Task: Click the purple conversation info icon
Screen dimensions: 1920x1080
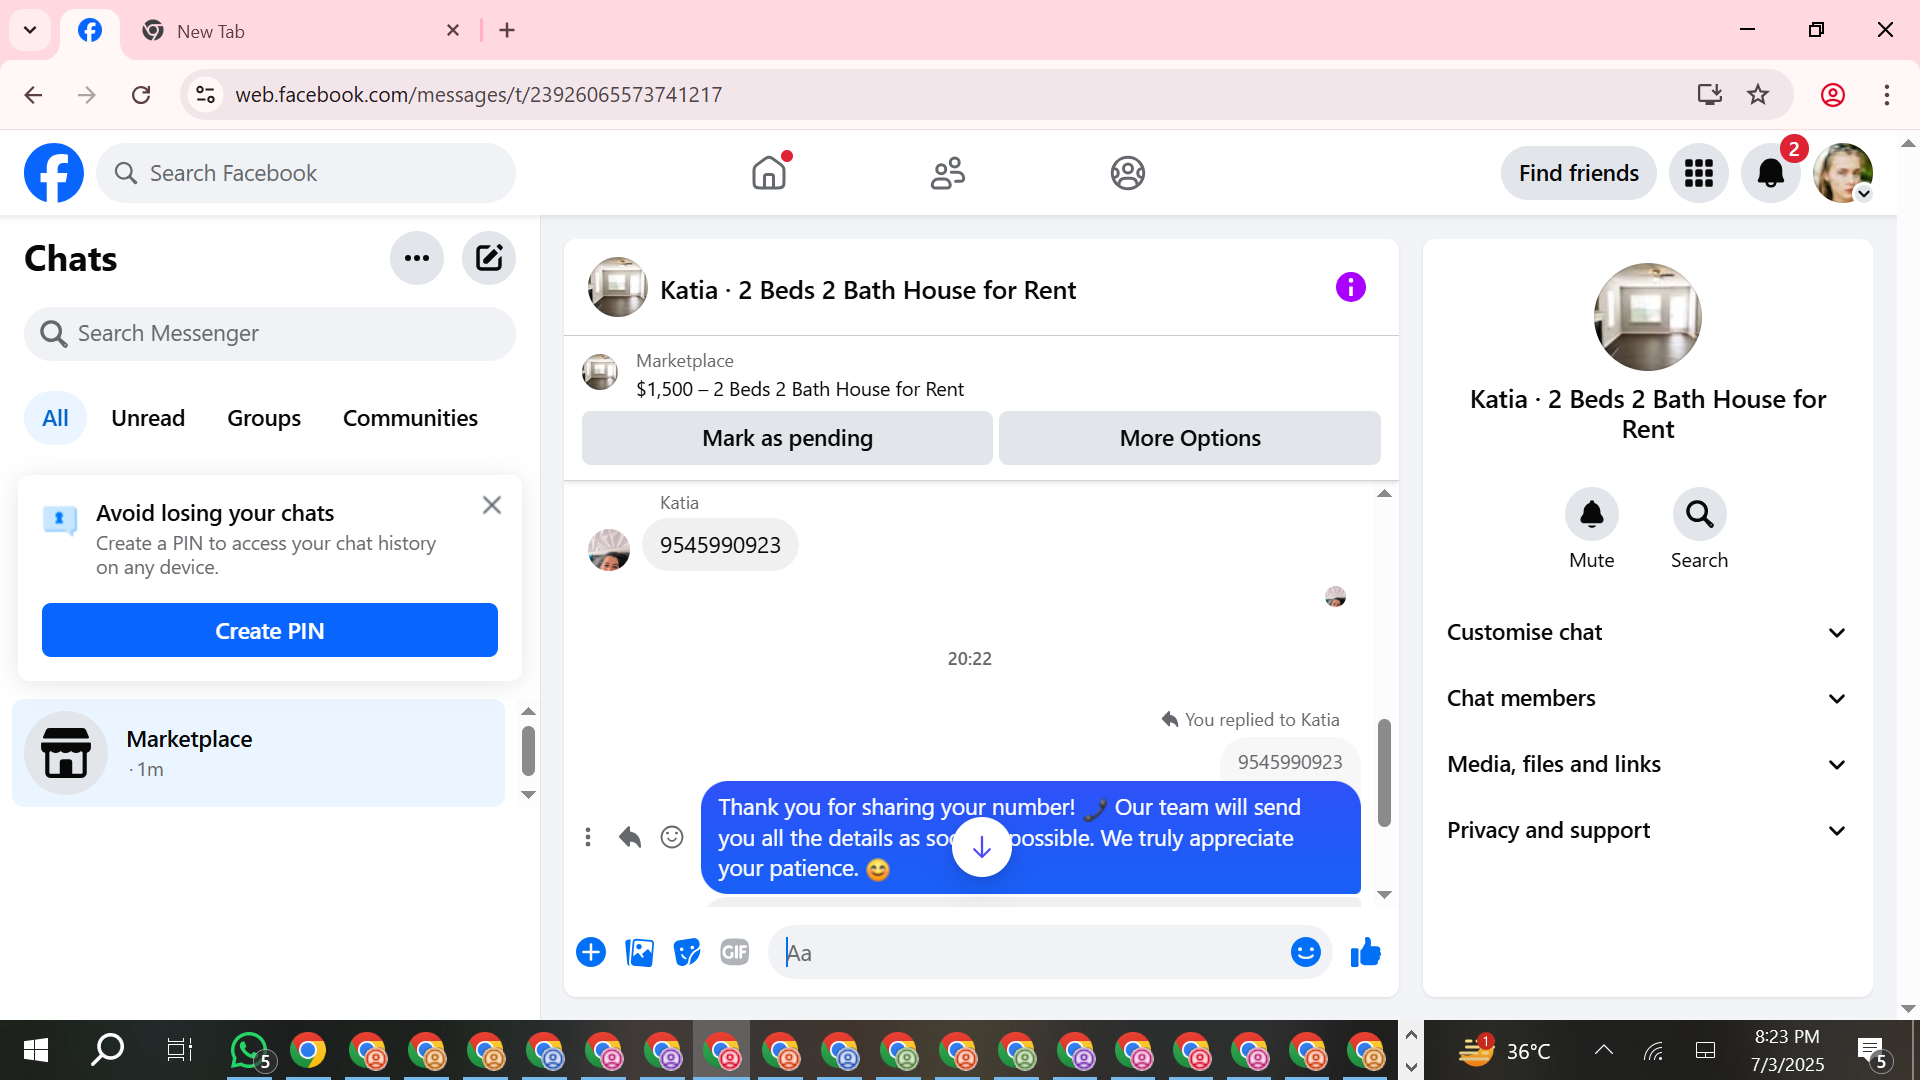Action: click(x=1350, y=288)
